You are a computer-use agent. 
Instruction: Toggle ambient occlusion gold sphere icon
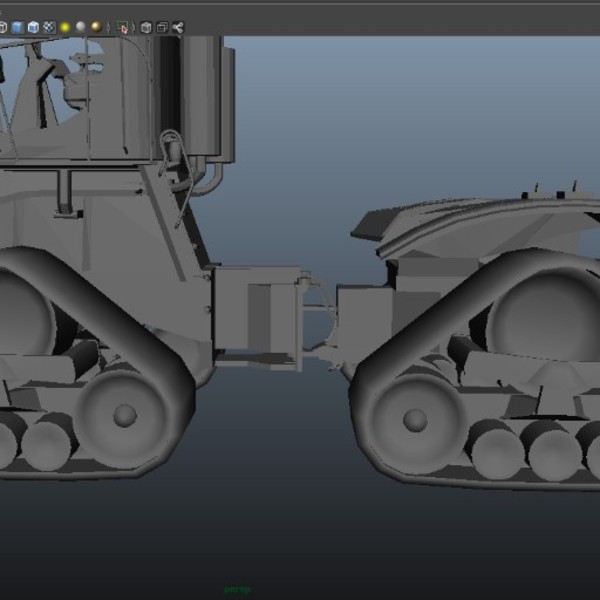pos(96,27)
